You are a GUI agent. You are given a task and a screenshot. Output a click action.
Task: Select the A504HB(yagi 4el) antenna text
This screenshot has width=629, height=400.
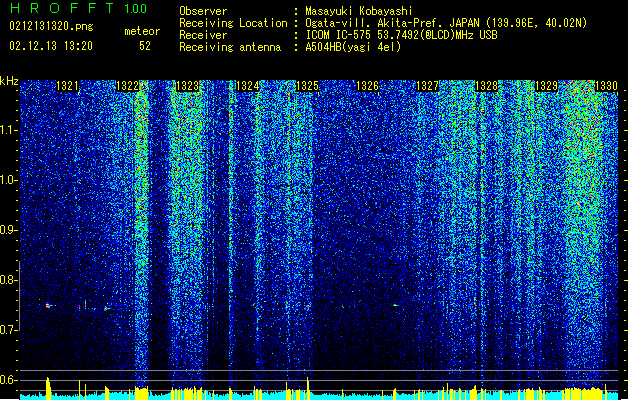[353, 47]
